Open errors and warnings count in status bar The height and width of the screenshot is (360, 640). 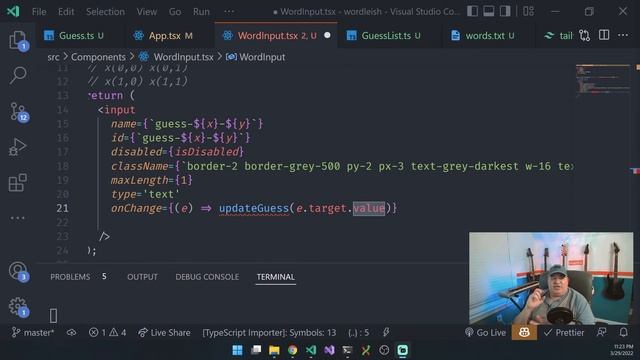coord(107,333)
